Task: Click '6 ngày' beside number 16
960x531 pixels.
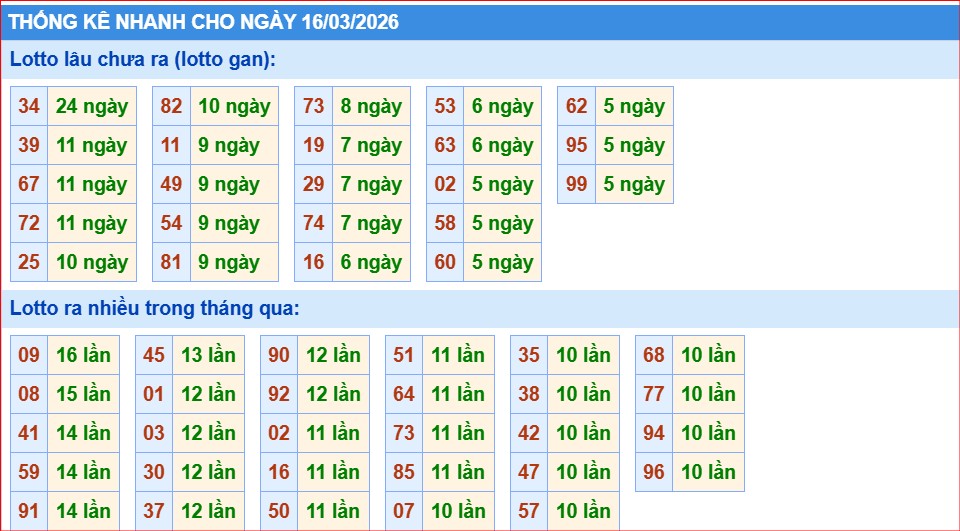Action: 372,262
